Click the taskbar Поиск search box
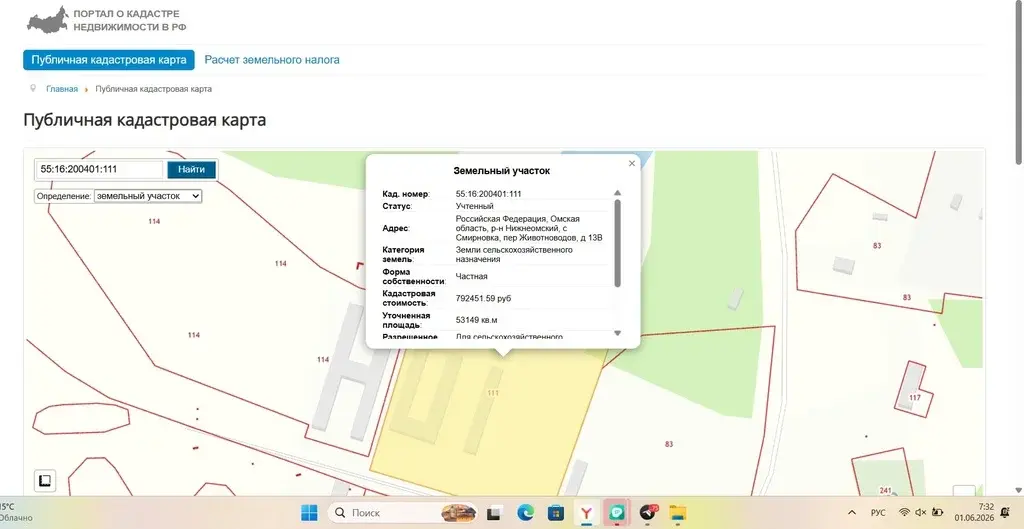Image resolution: width=1024 pixels, height=529 pixels. (404, 513)
